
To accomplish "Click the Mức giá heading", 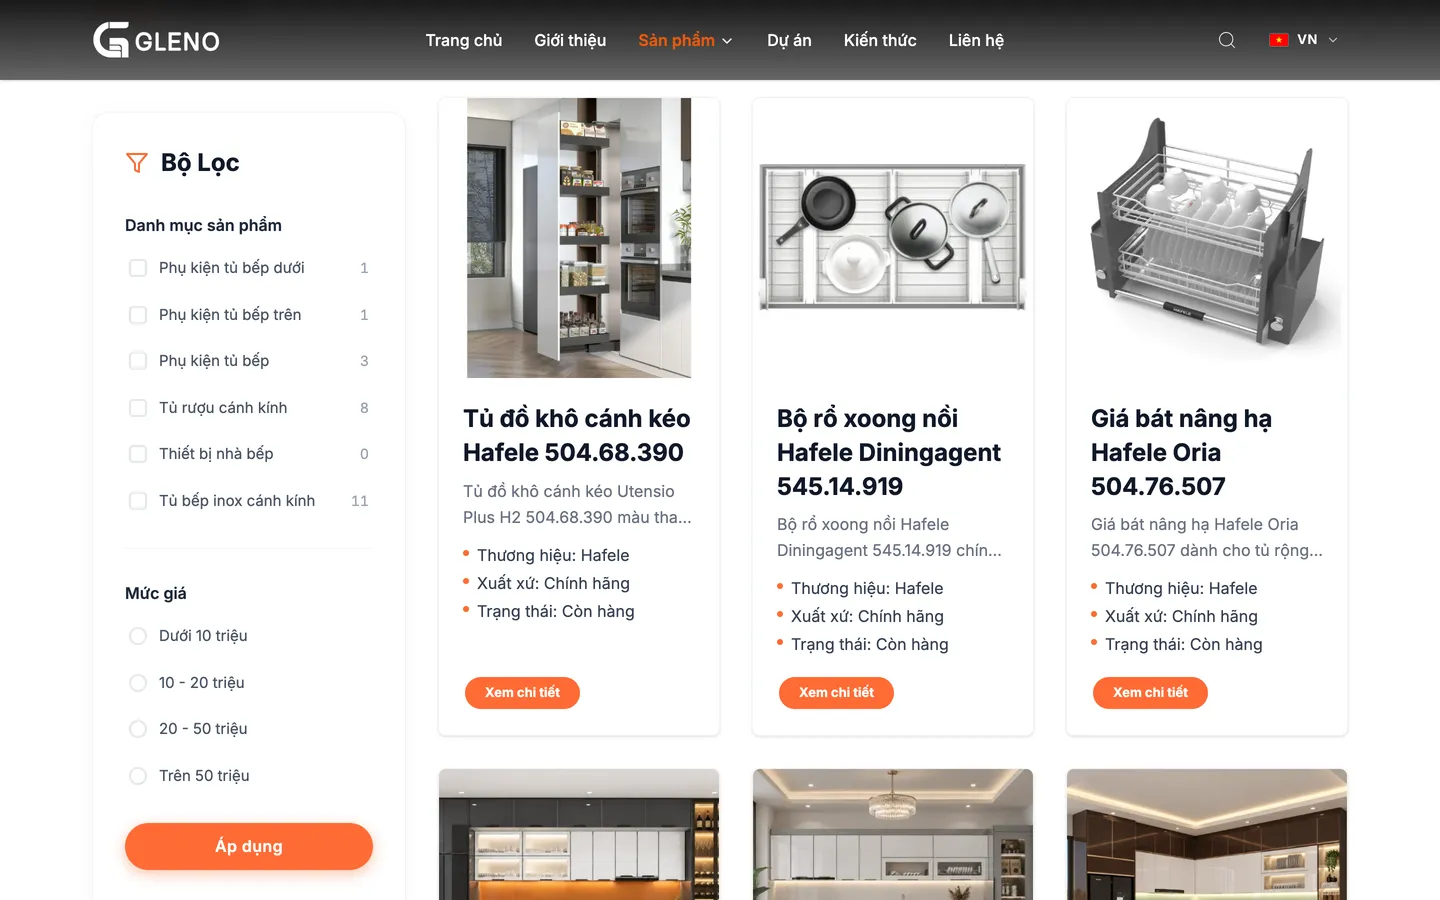I will 156,593.
